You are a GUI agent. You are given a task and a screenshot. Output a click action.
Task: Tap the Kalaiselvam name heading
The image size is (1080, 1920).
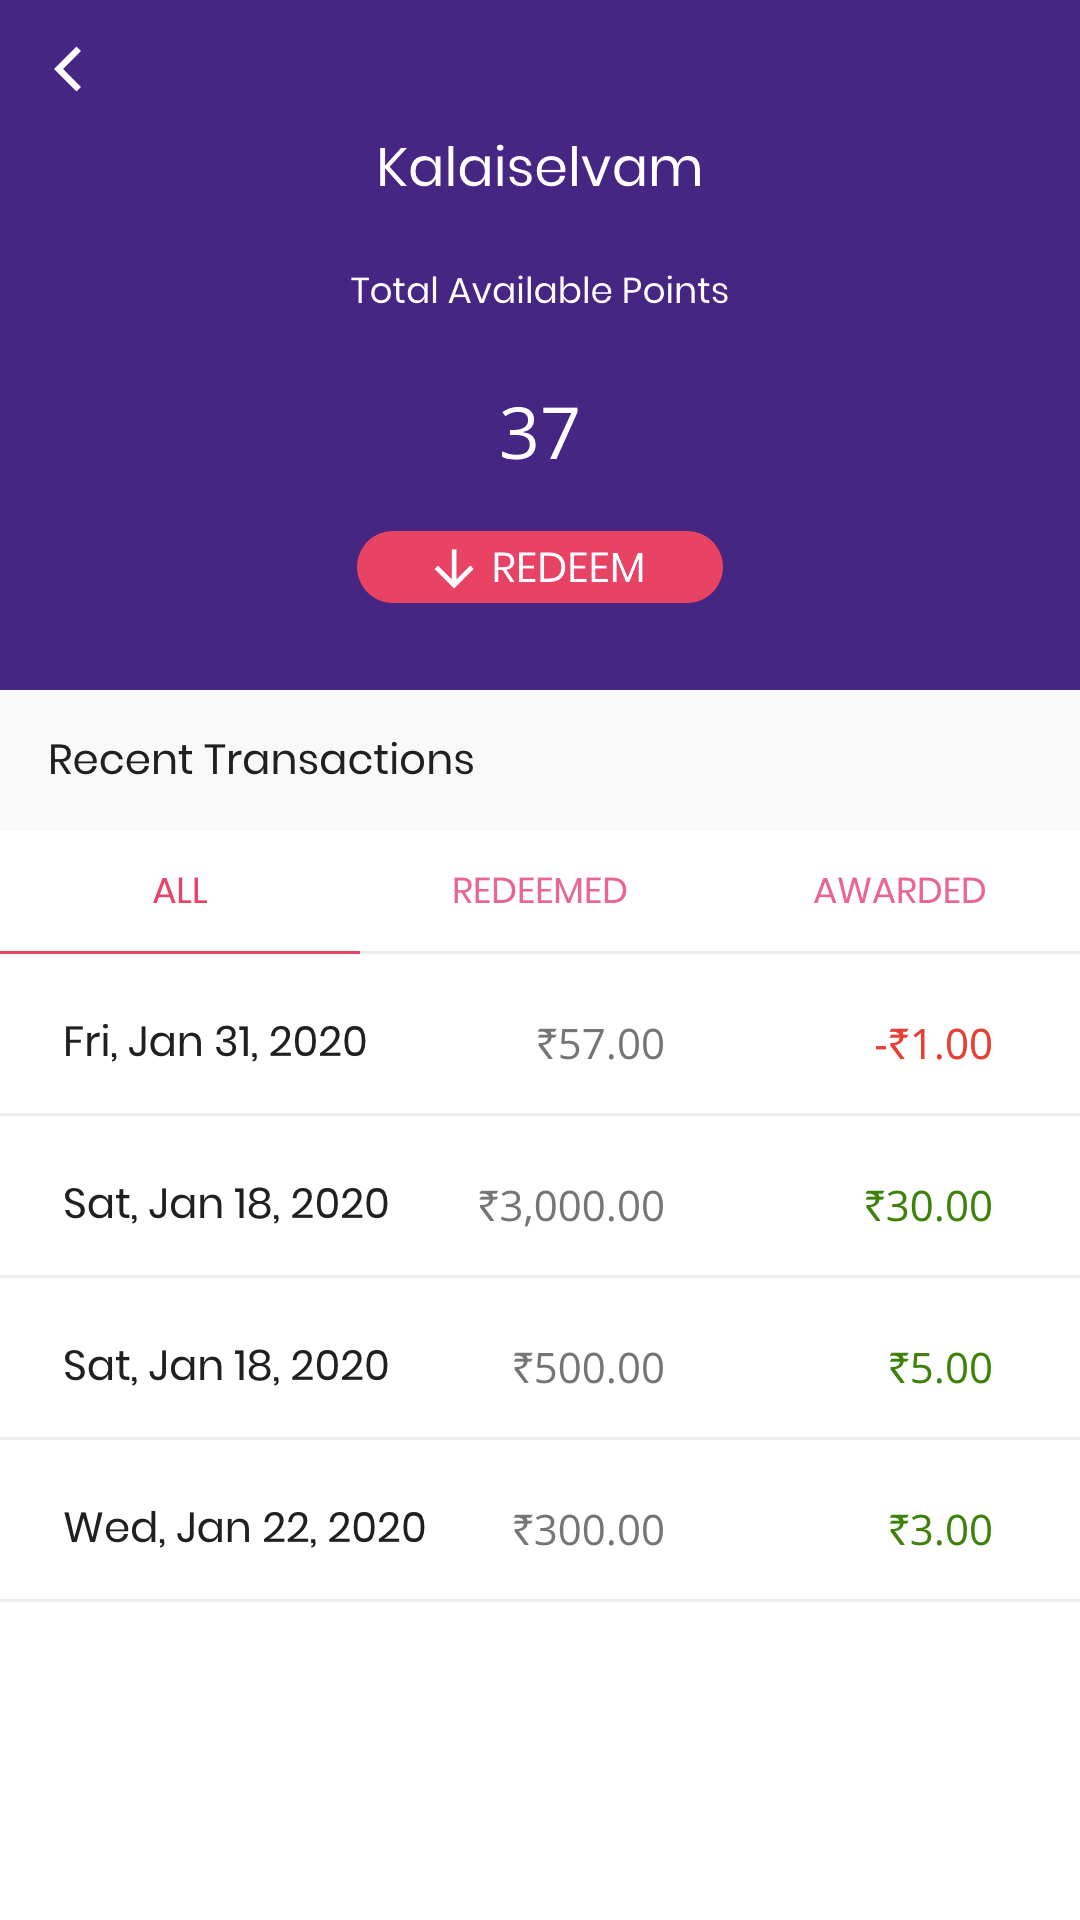click(540, 167)
